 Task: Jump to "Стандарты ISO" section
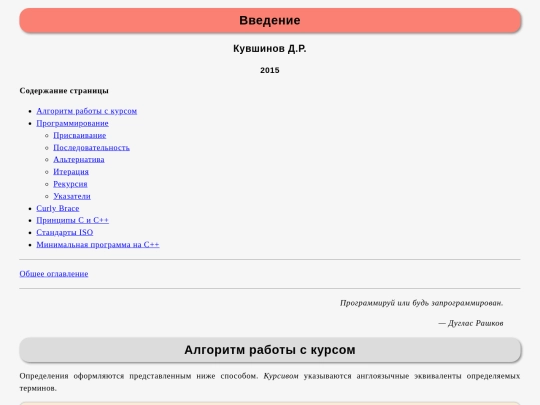[x=64, y=232]
